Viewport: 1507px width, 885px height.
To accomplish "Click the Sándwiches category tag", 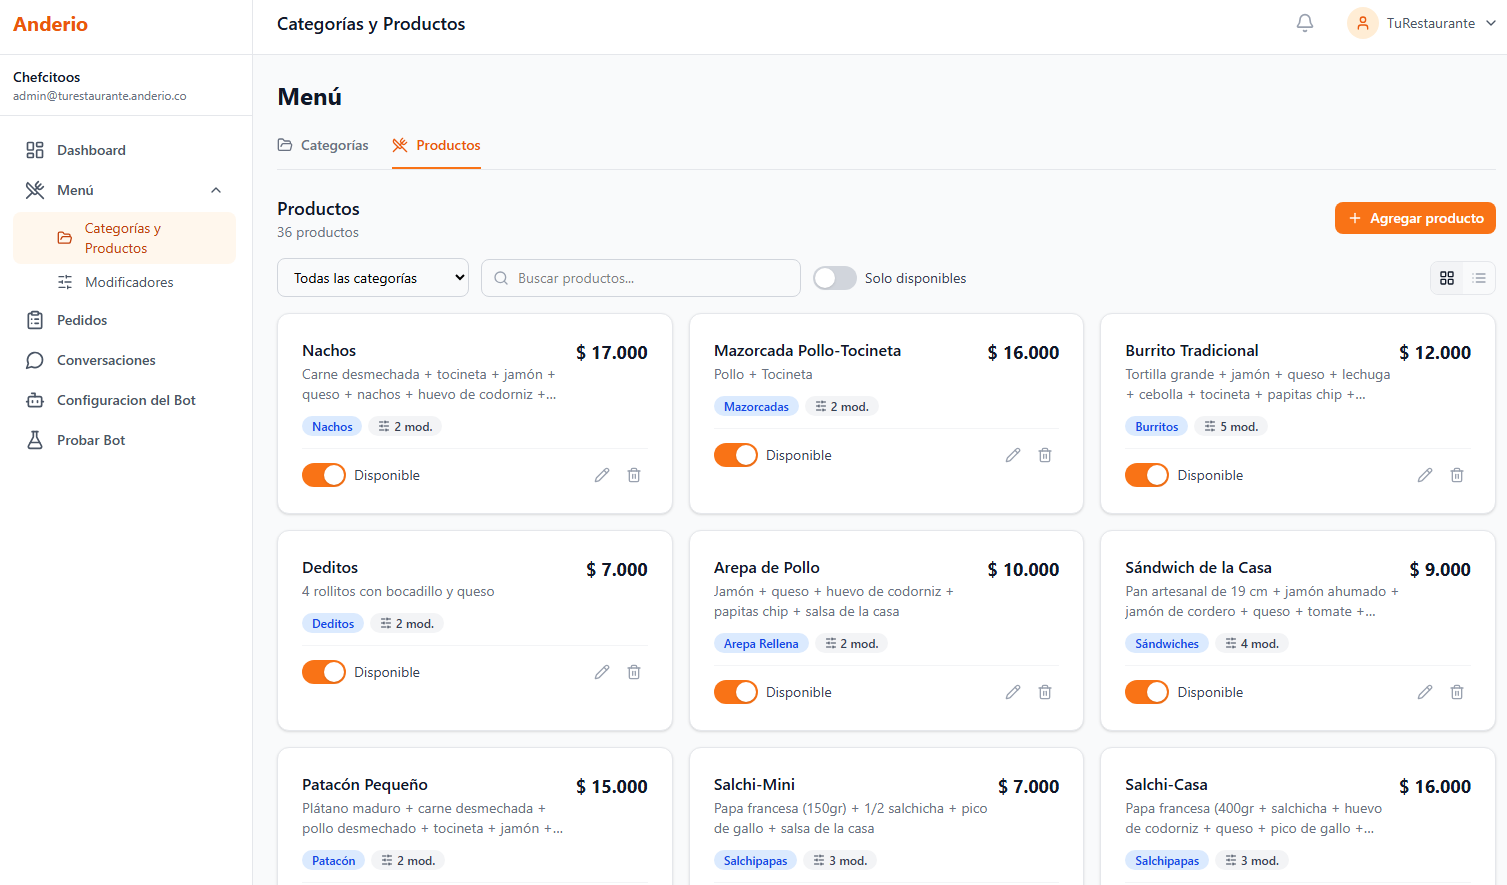I will click(1167, 644).
